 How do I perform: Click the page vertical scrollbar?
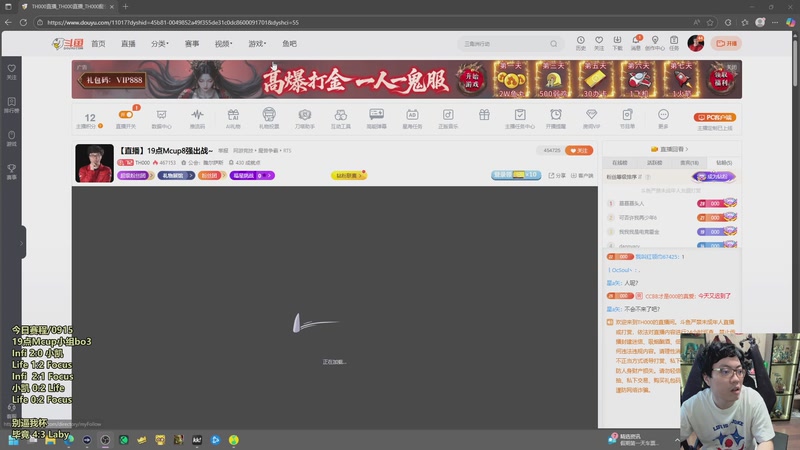coord(795,61)
